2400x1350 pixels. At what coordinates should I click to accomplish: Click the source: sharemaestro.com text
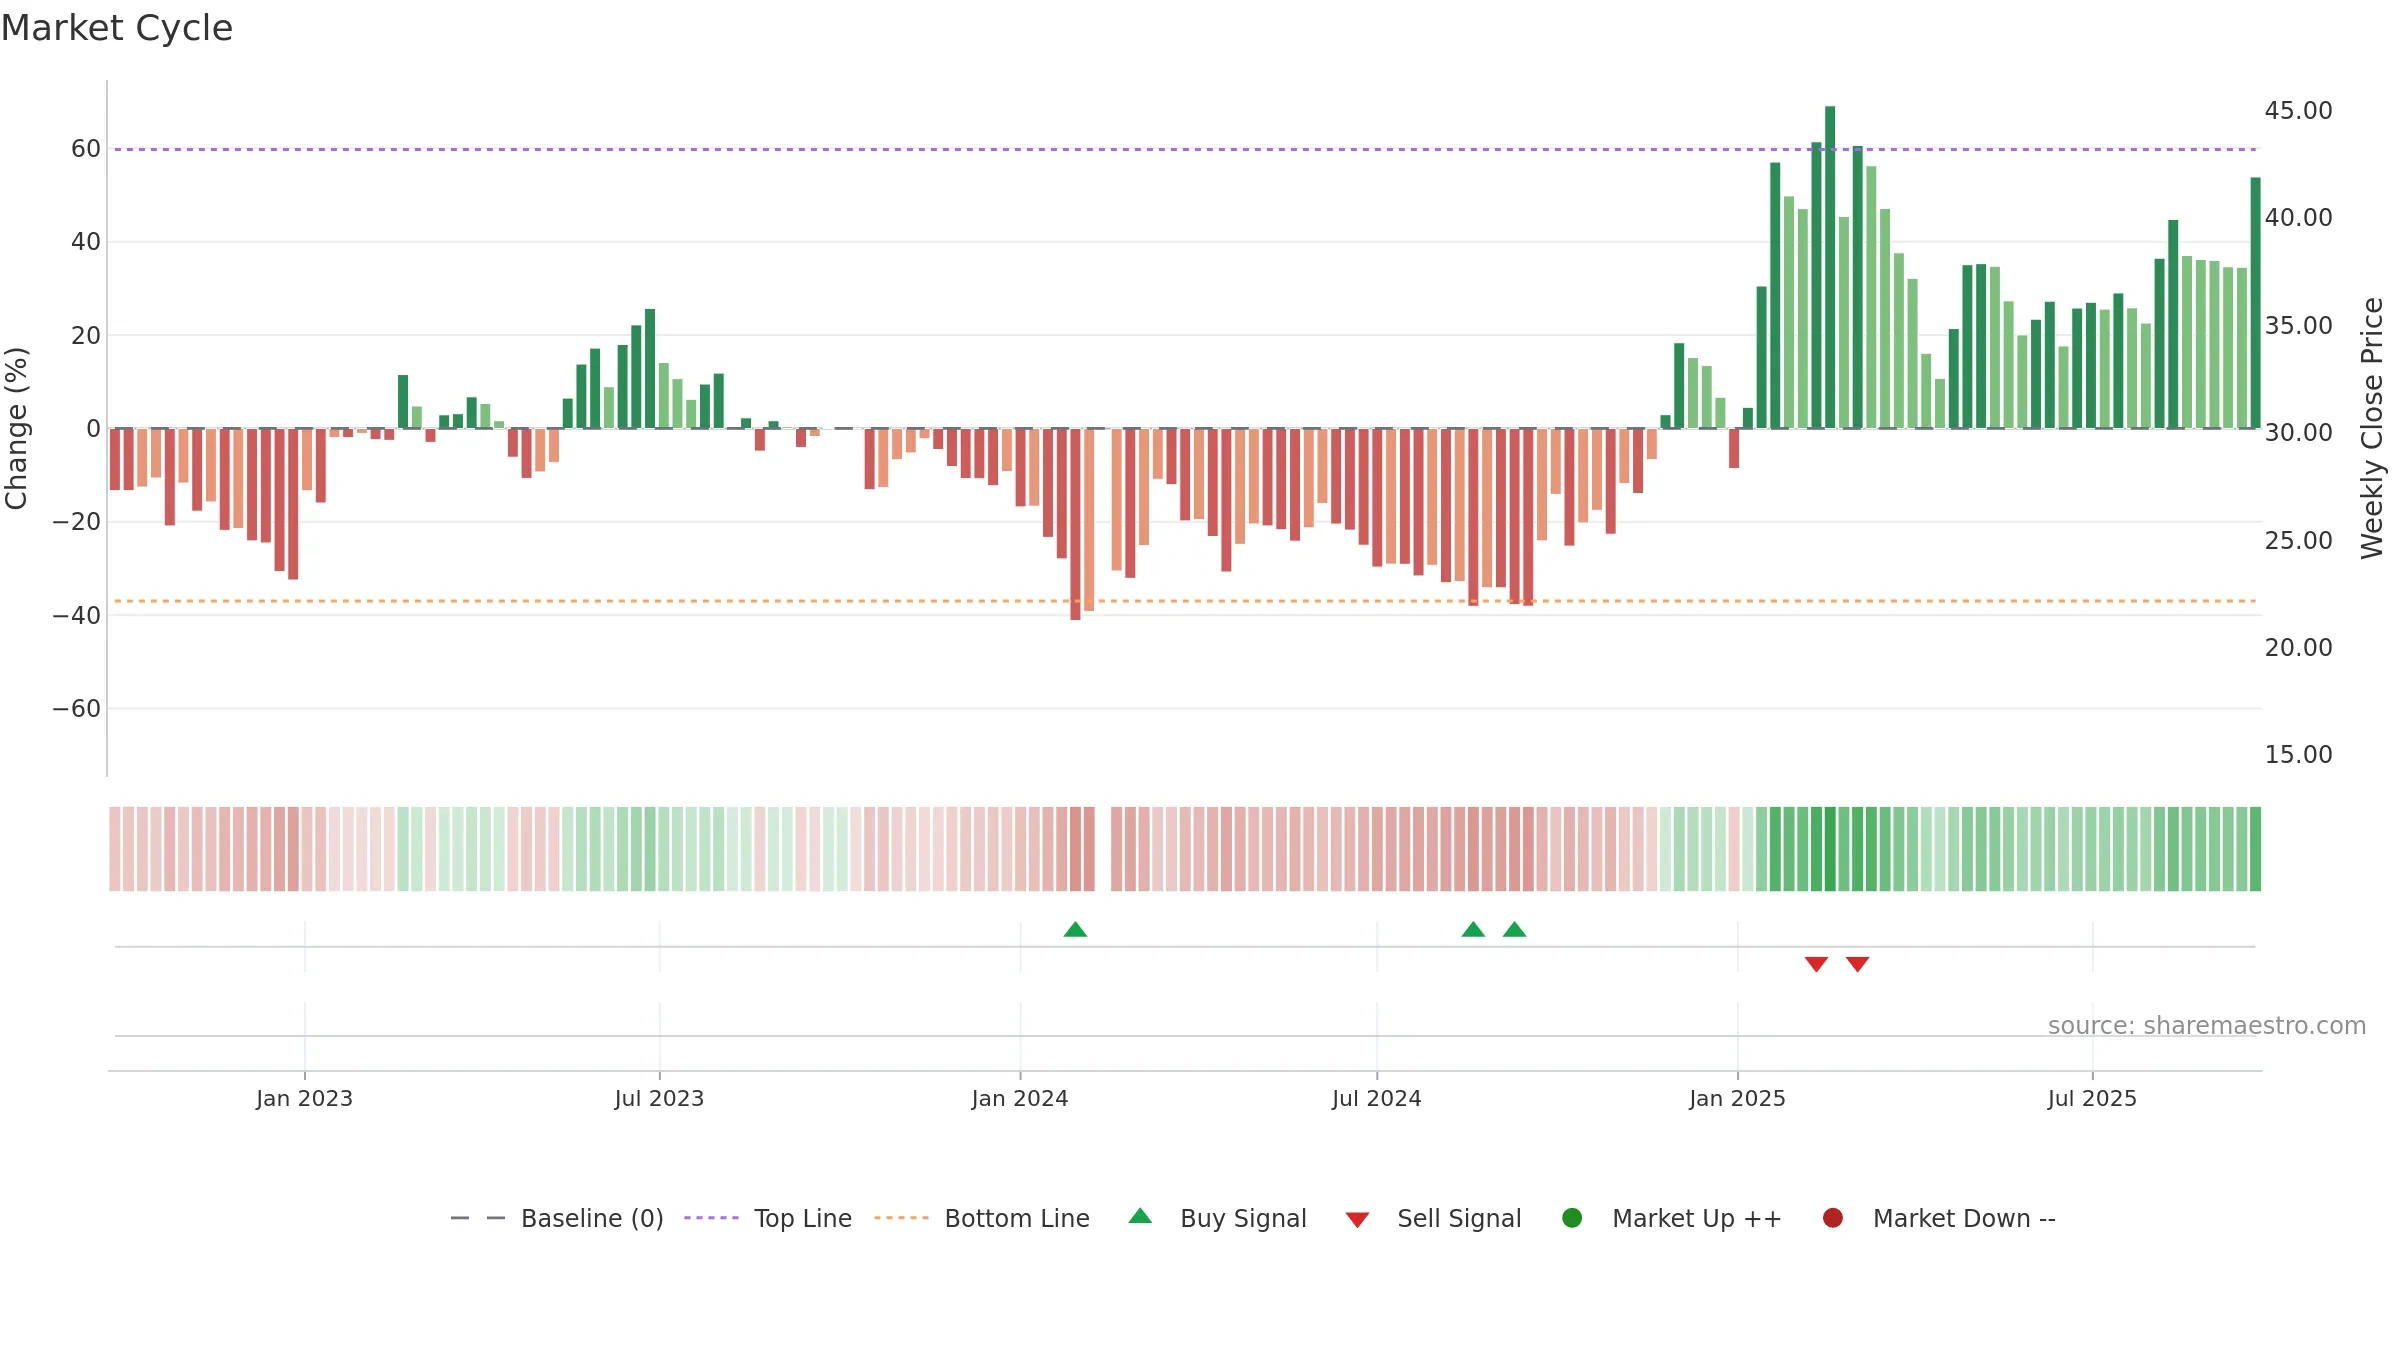[x=2207, y=1025]
